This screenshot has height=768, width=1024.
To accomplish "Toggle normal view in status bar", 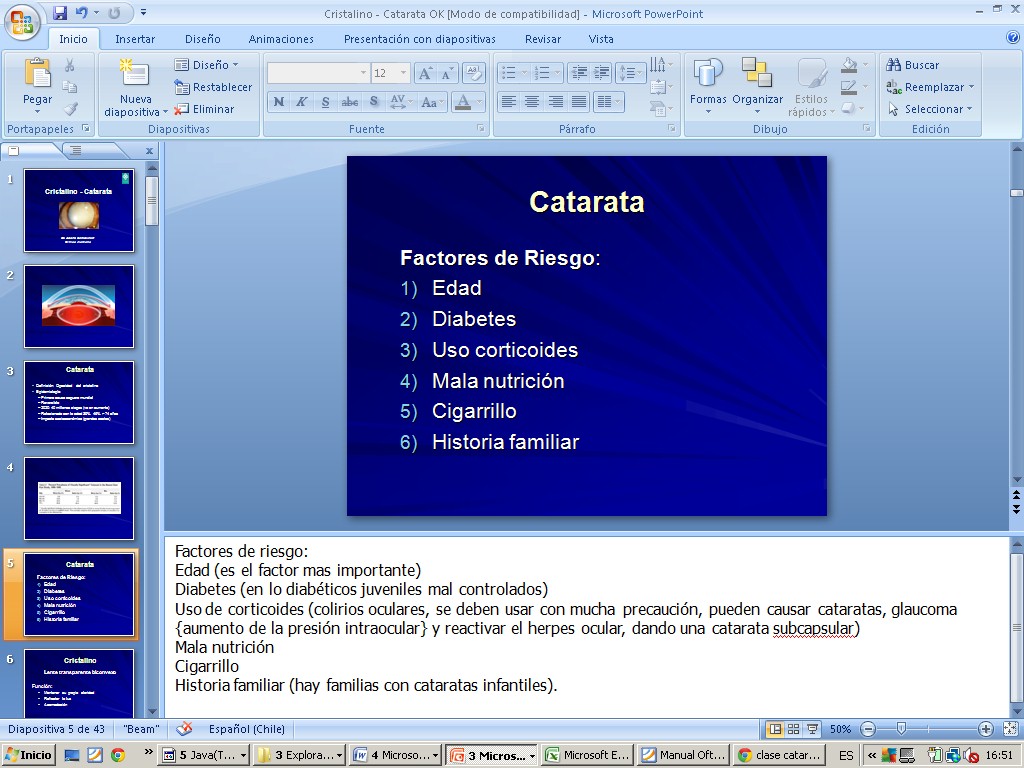I will point(774,729).
